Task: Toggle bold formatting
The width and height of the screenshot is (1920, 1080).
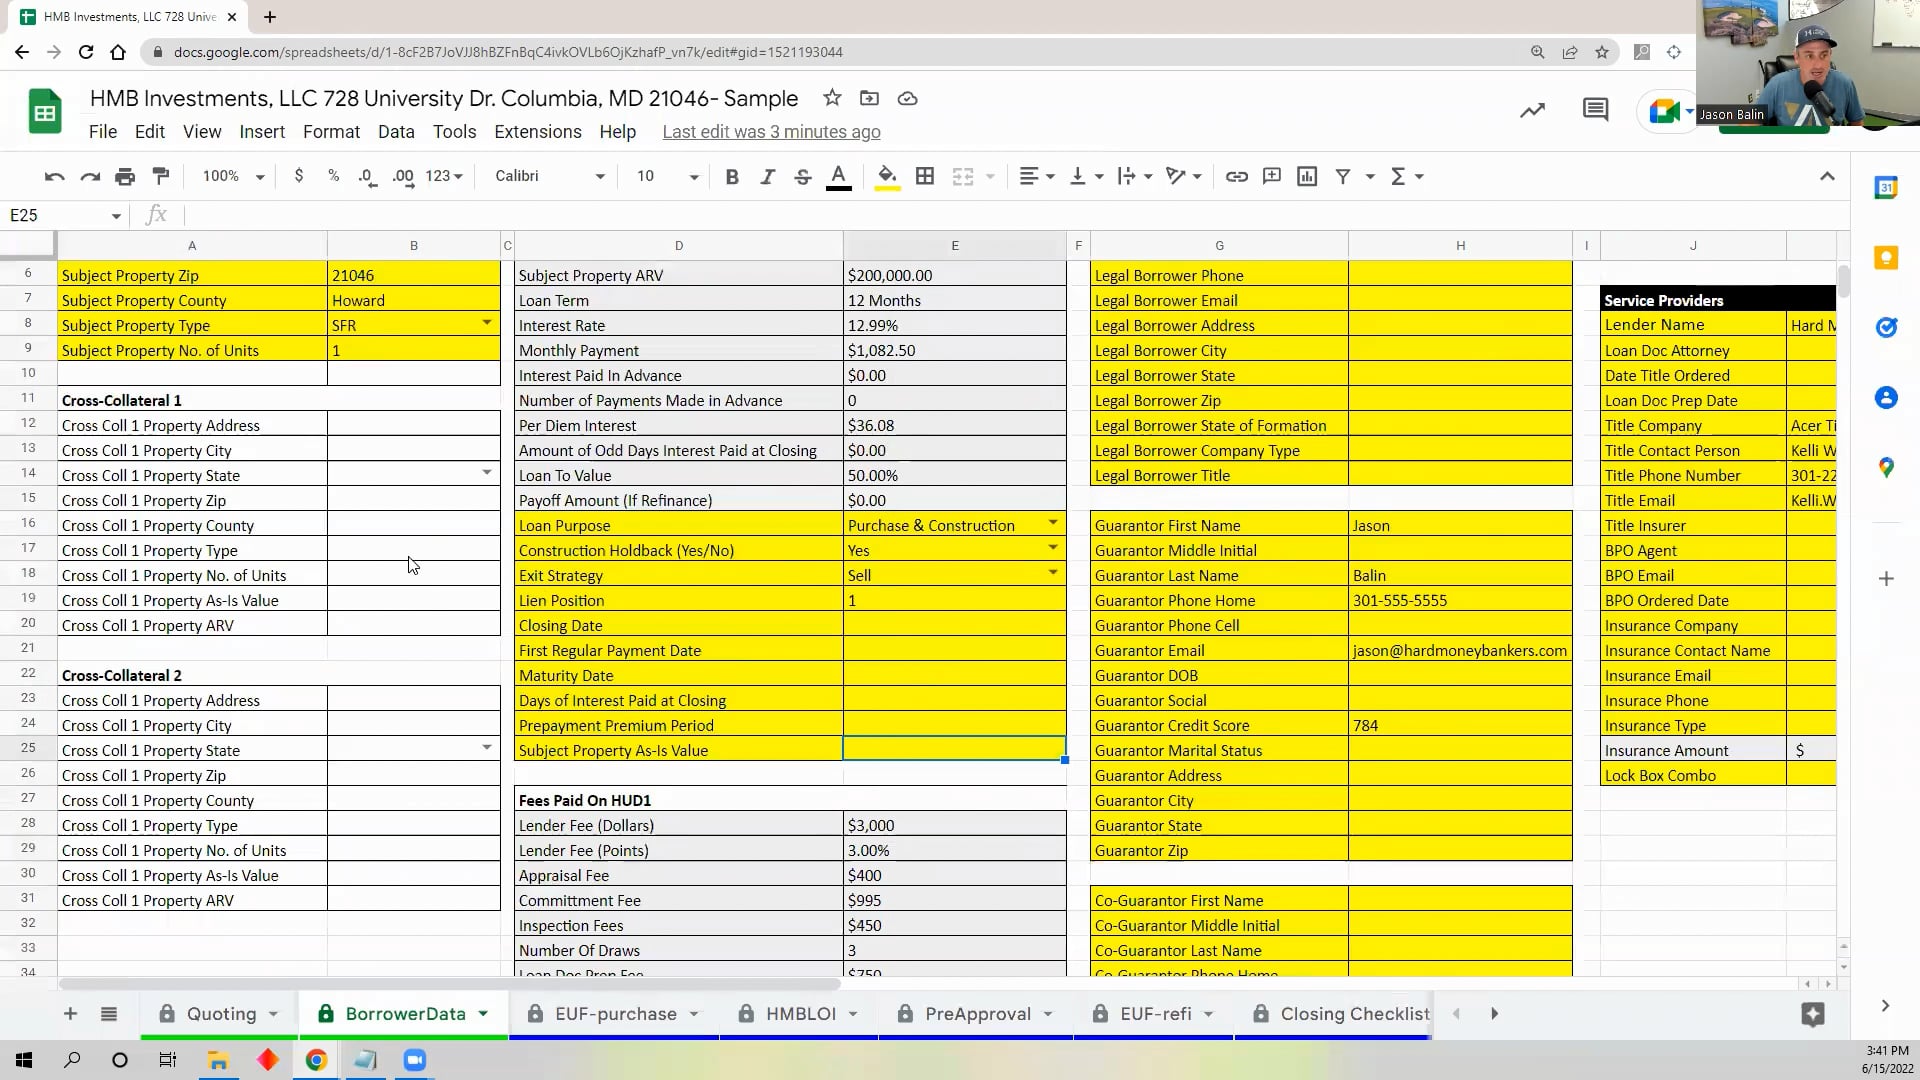Action: pyautogui.click(x=732, y=177)
